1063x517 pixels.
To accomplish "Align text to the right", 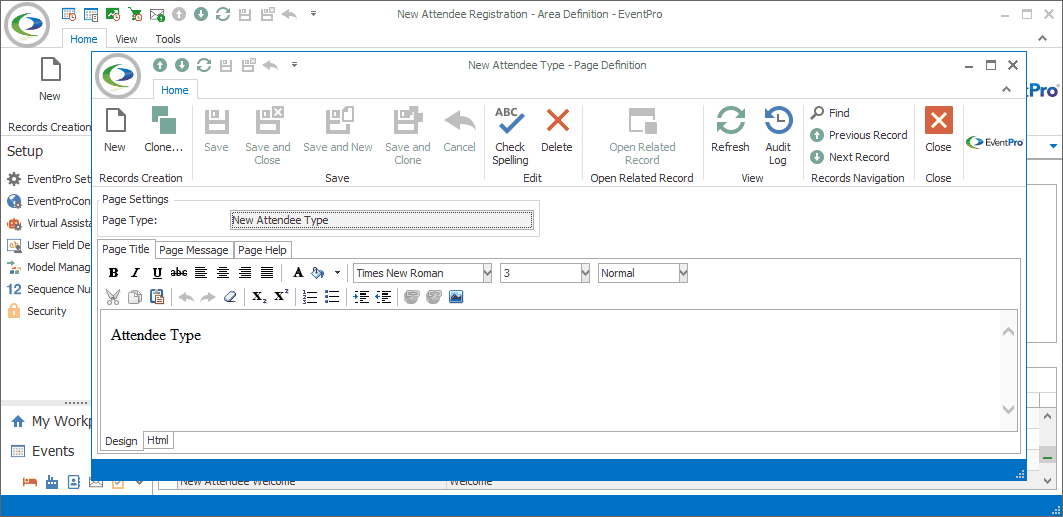I will 245,273.
